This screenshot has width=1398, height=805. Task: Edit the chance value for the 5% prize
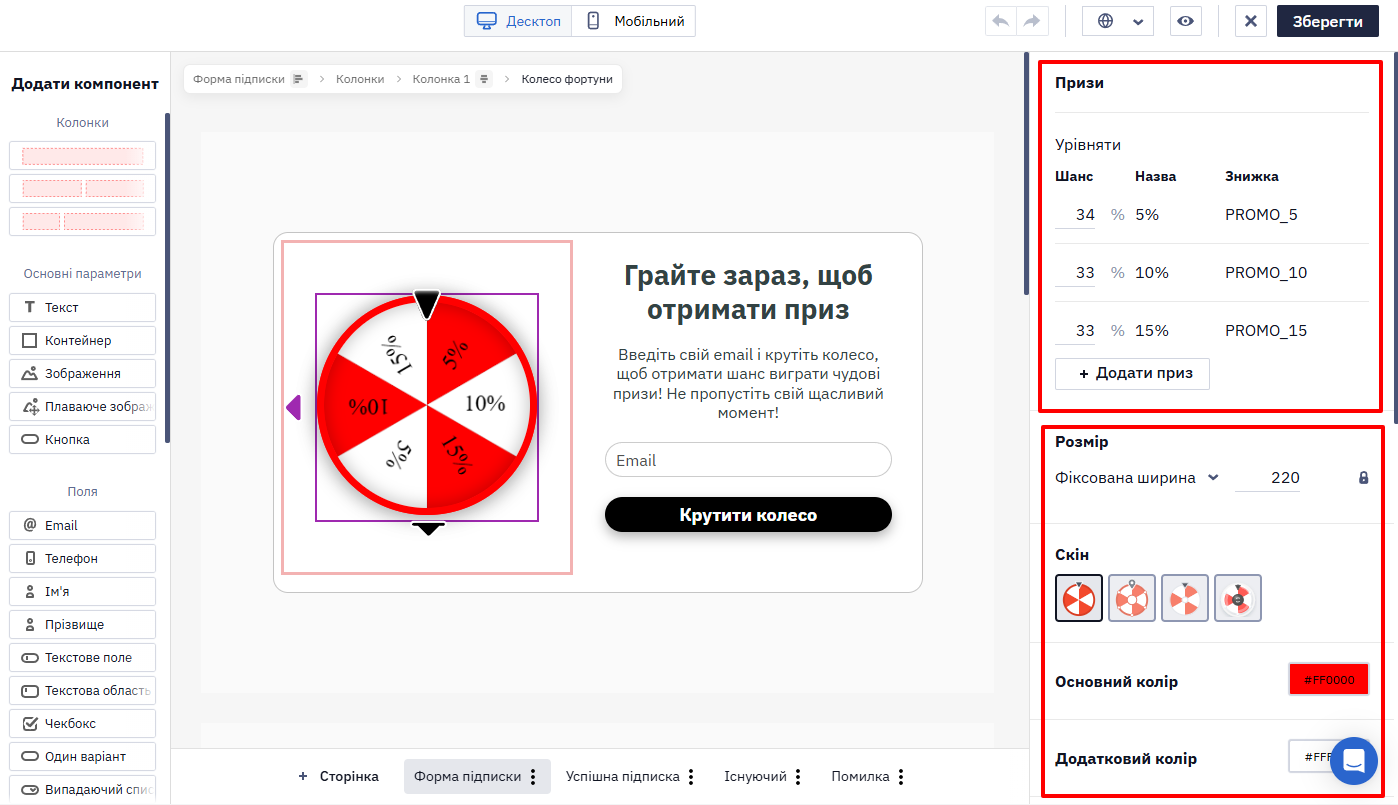click(x=1076, y=215)
